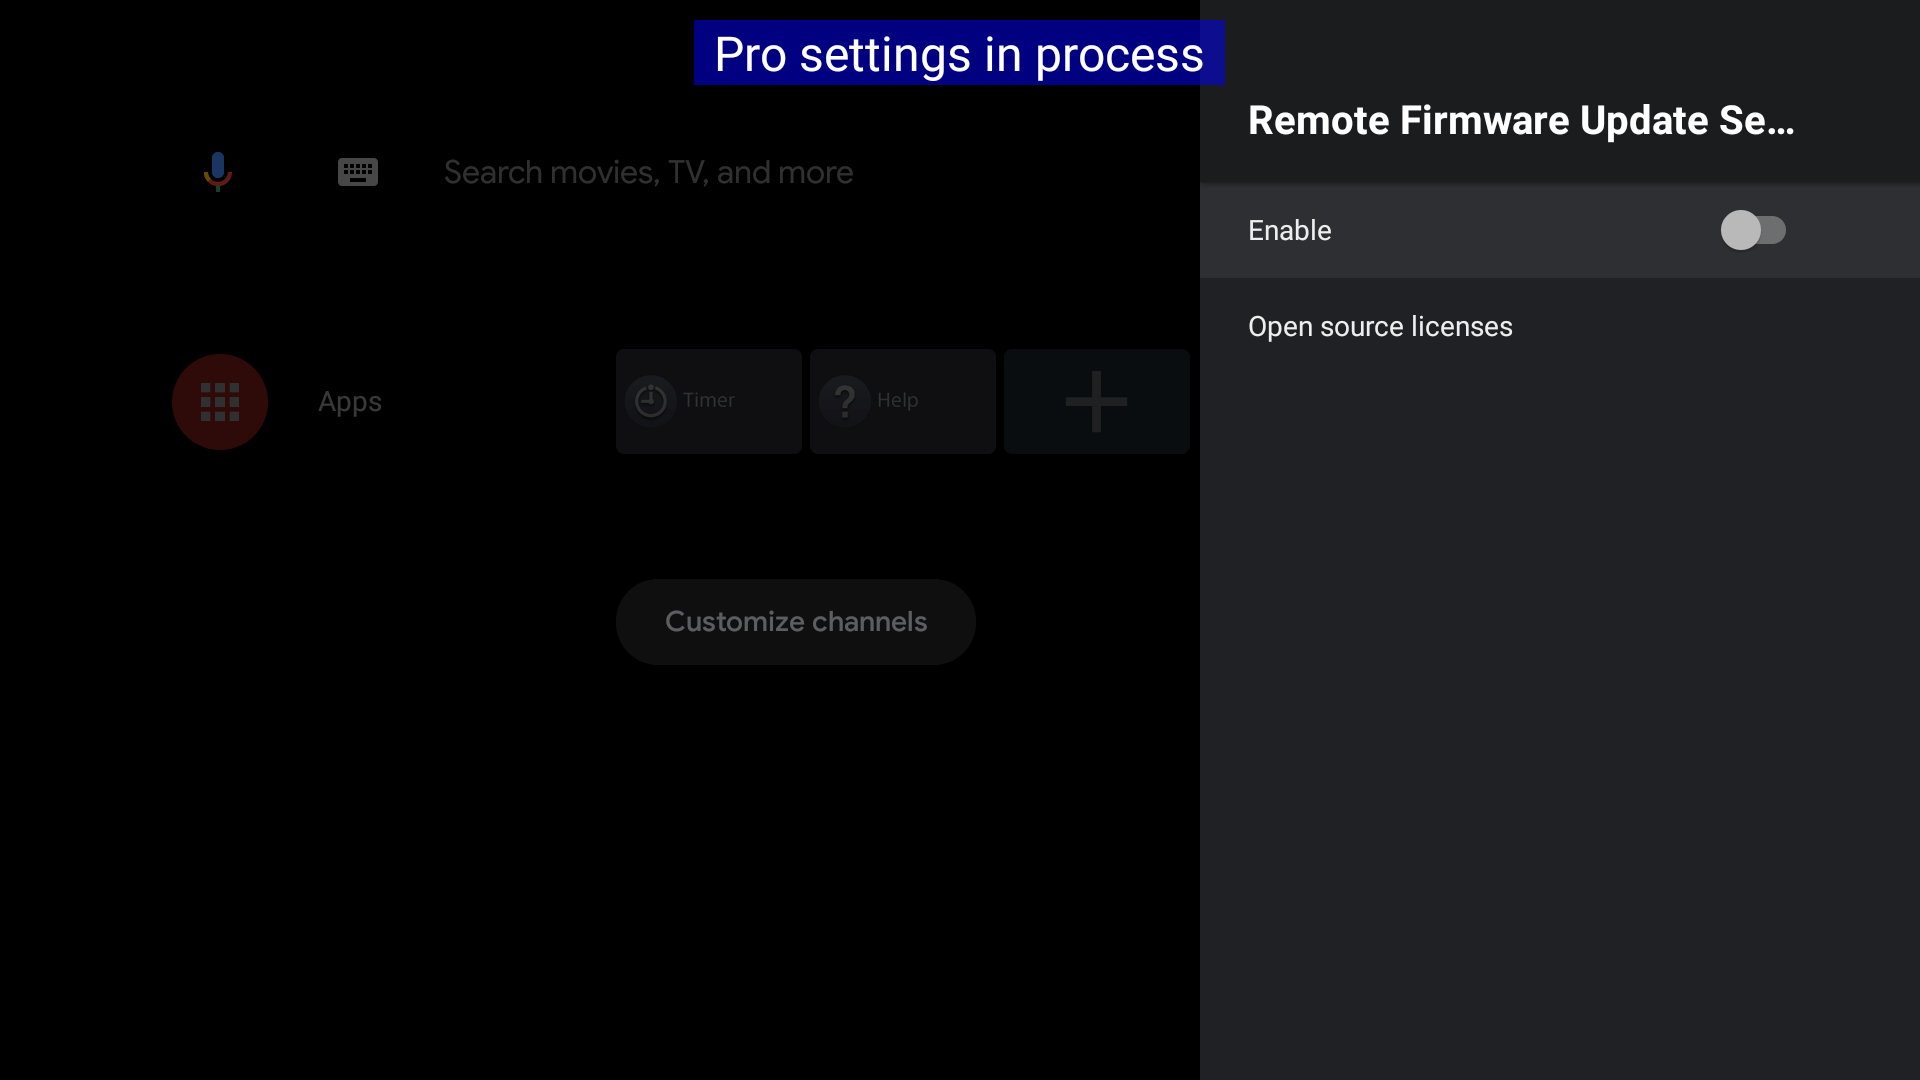
Task: Click dark gap between Apps label and Timer
Action: [500, 402]
